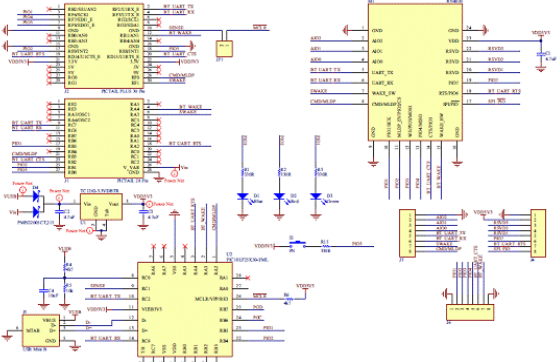The width and height of the screenshot is (560, 362).
Task: Select the J3 header listing the AIO signals
Action: [407, 233]
